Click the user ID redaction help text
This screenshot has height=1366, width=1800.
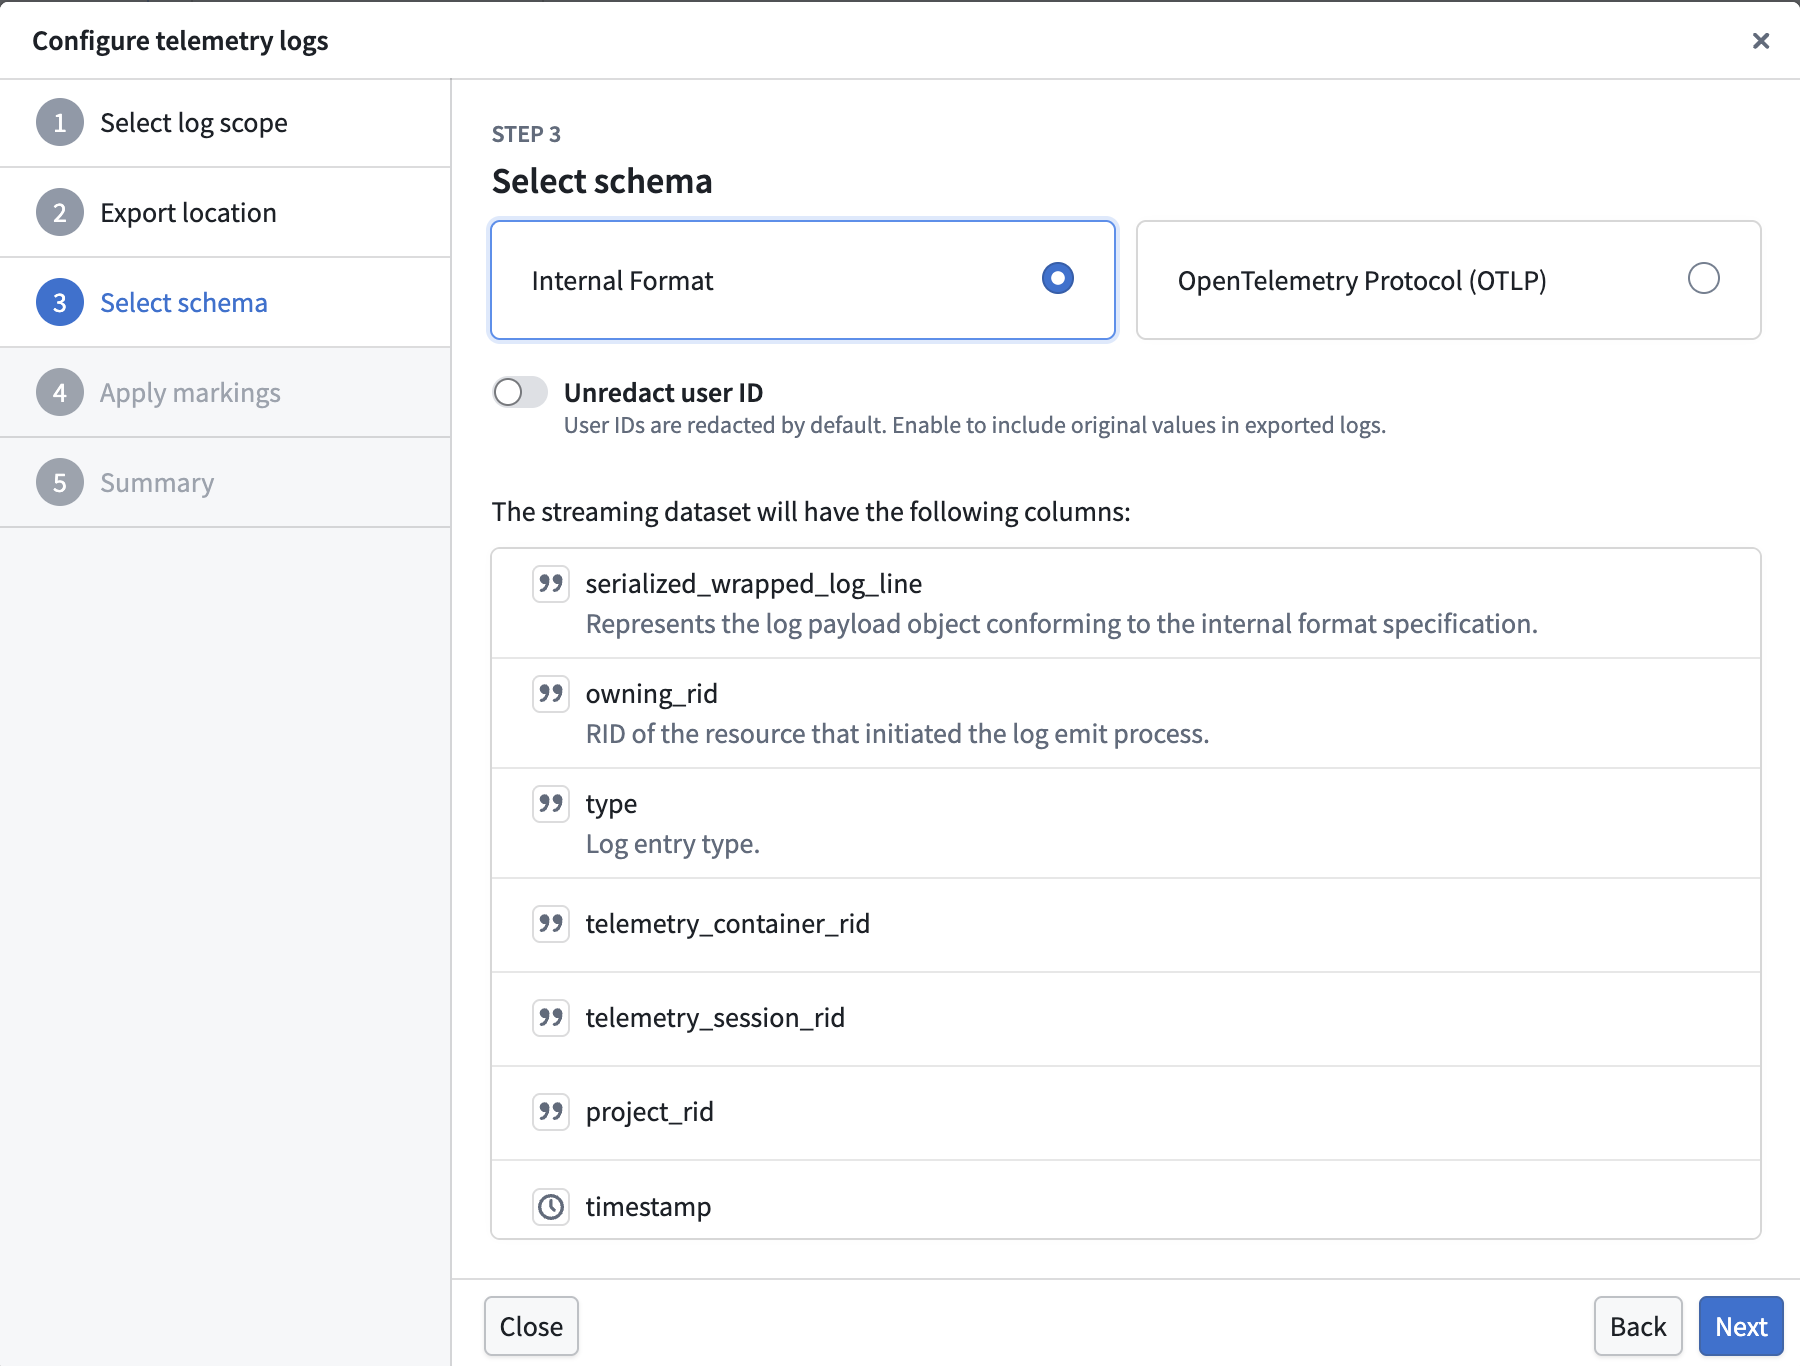coord(975,425)
